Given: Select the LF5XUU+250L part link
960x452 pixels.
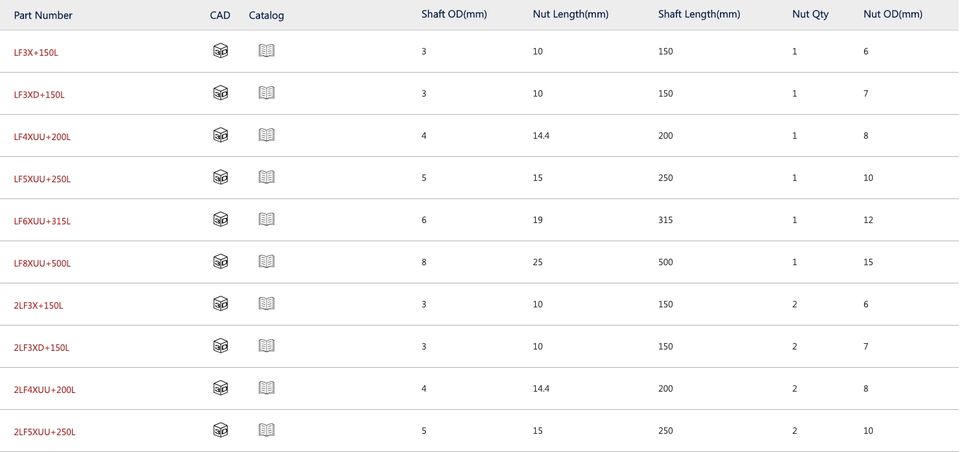Looking at the screenshot, I should tap(42, 179).
